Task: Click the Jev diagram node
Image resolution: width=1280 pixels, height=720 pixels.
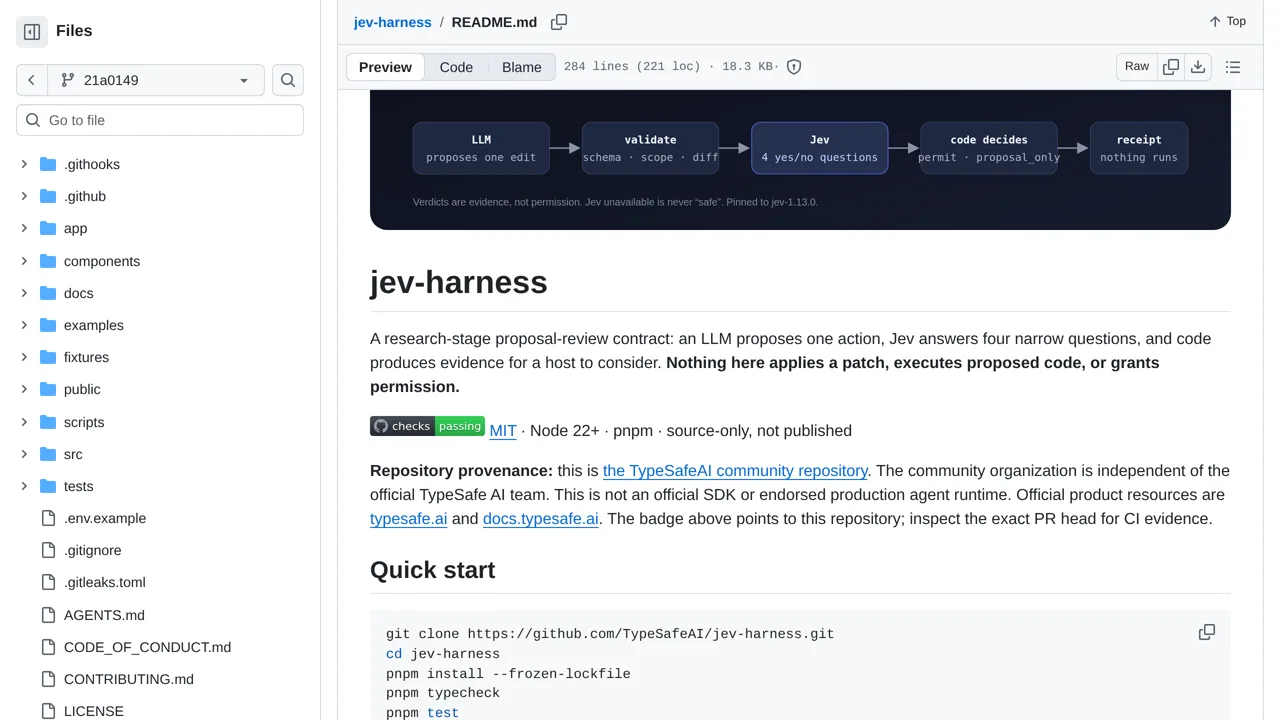Action: [819, 148]
